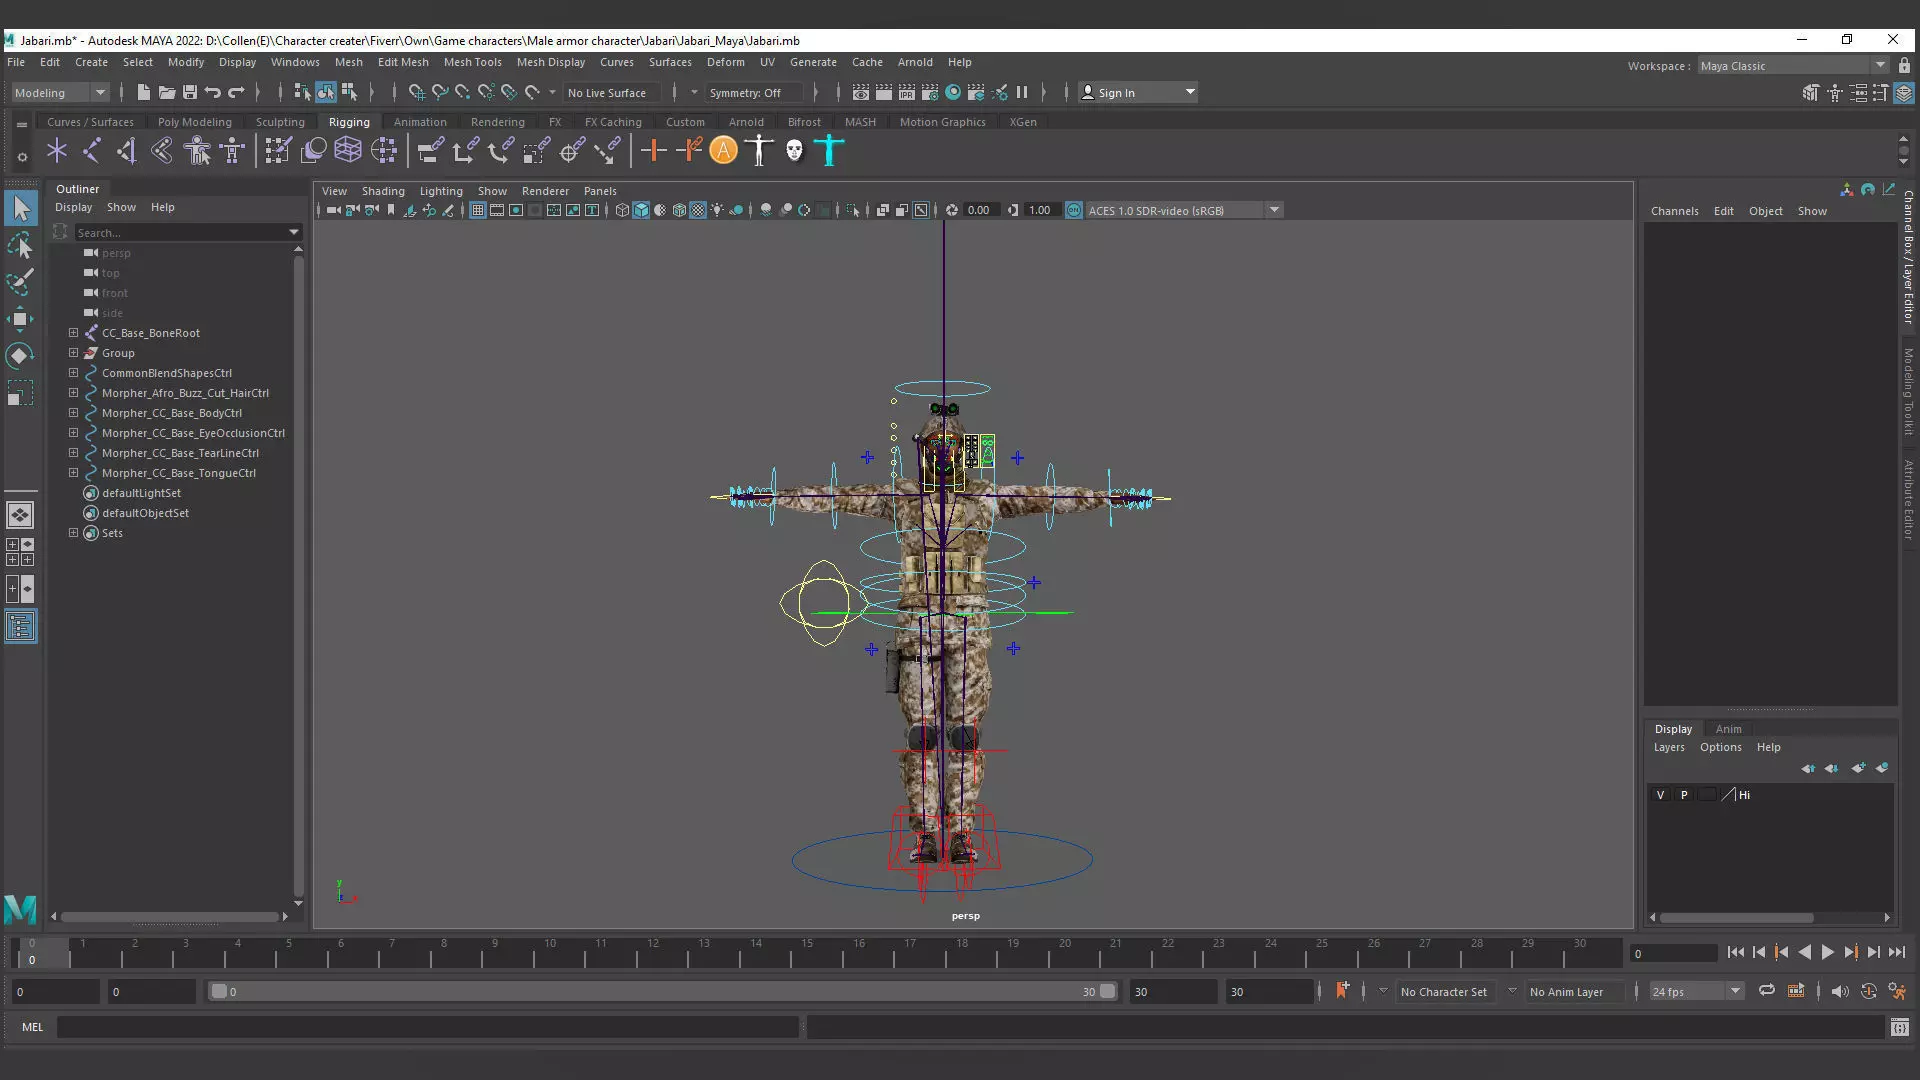Screen dimensions: 1920x1080
Task: Activate the Rotate tool in toolbox
Action: pos(20,356)
